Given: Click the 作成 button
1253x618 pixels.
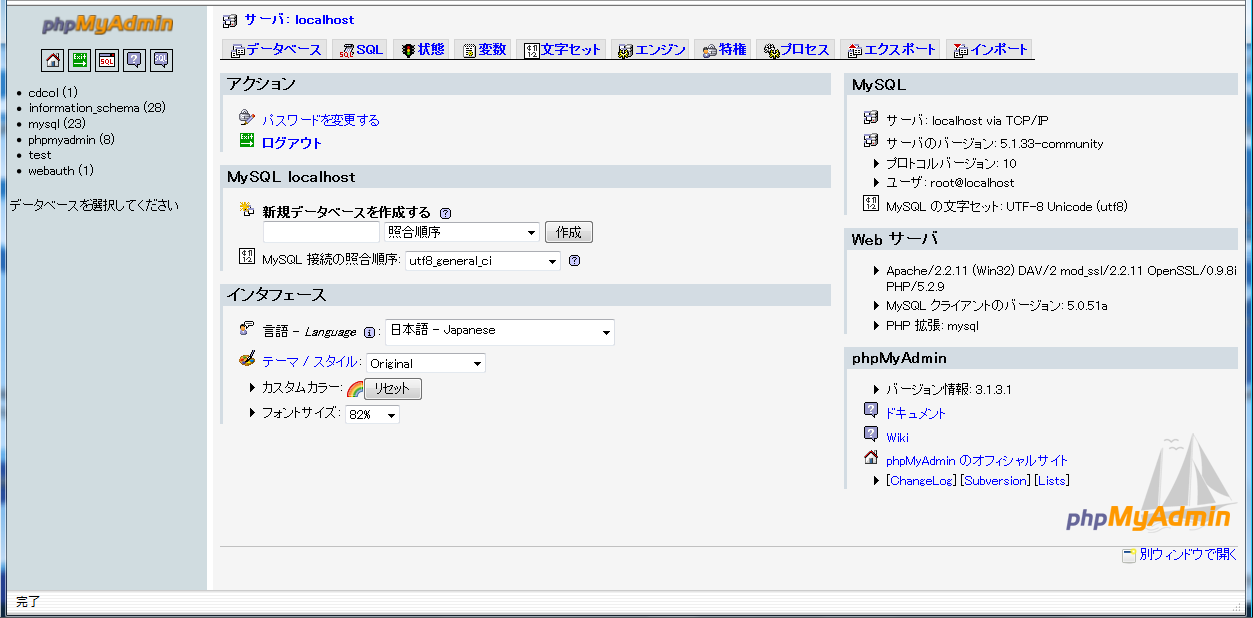Looking at the screenshot, I should [x=569, y=232].
